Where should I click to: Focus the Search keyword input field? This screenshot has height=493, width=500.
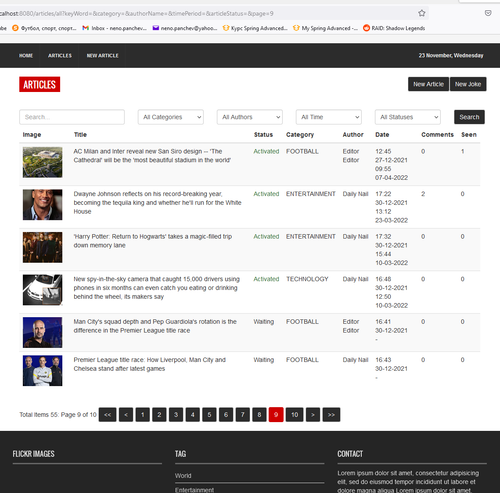pos(72,117)
